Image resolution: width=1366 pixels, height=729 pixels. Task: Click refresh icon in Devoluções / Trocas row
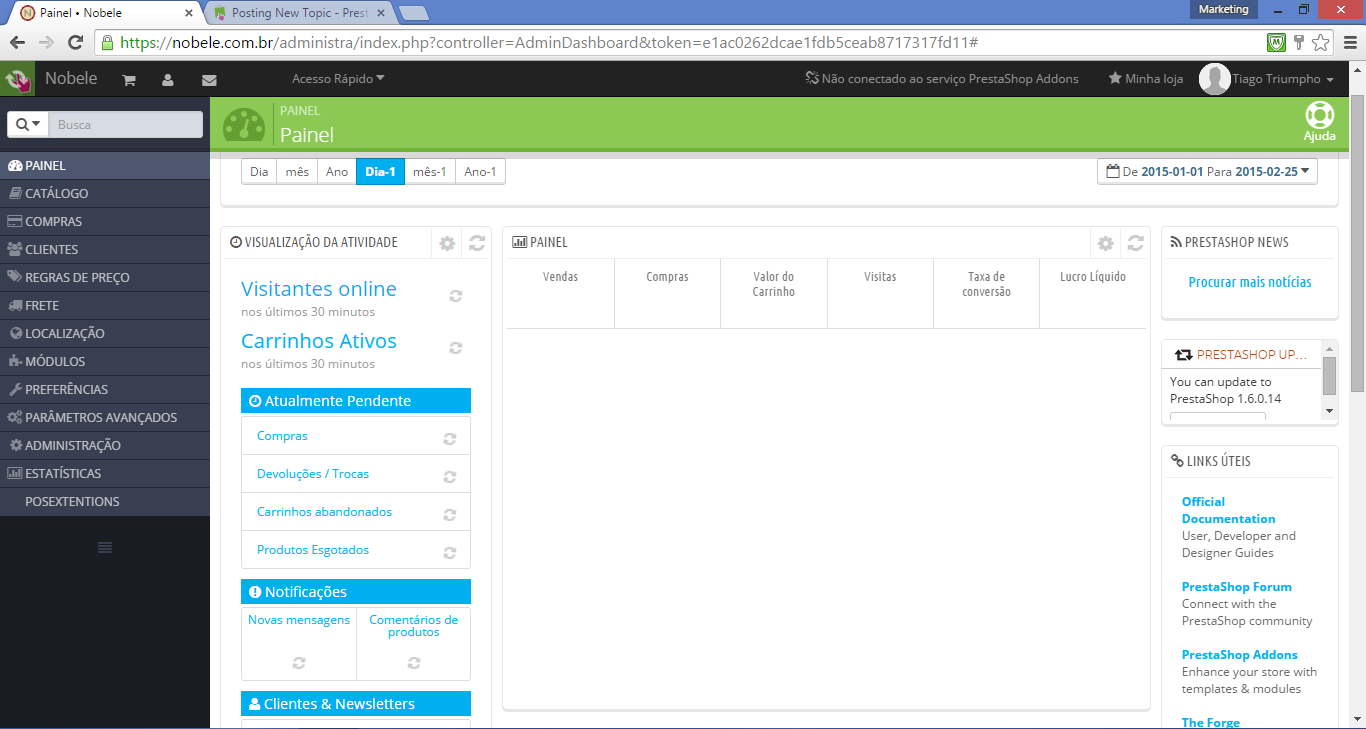click(450, 476)
